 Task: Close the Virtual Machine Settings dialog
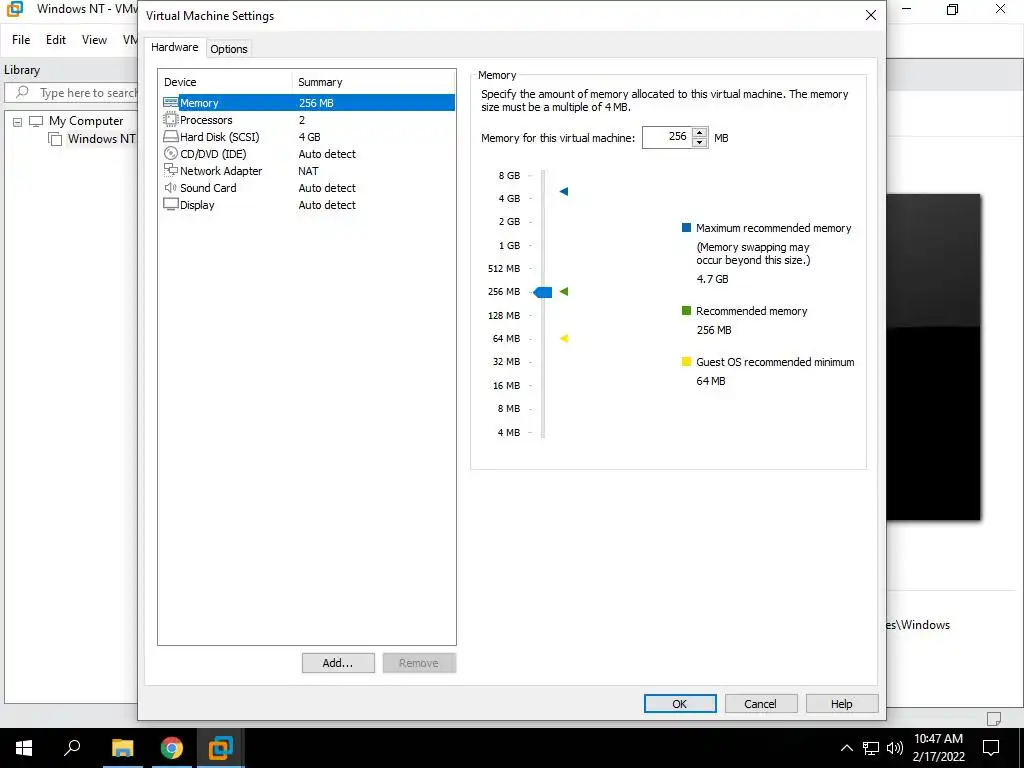(x=871, y=15)
